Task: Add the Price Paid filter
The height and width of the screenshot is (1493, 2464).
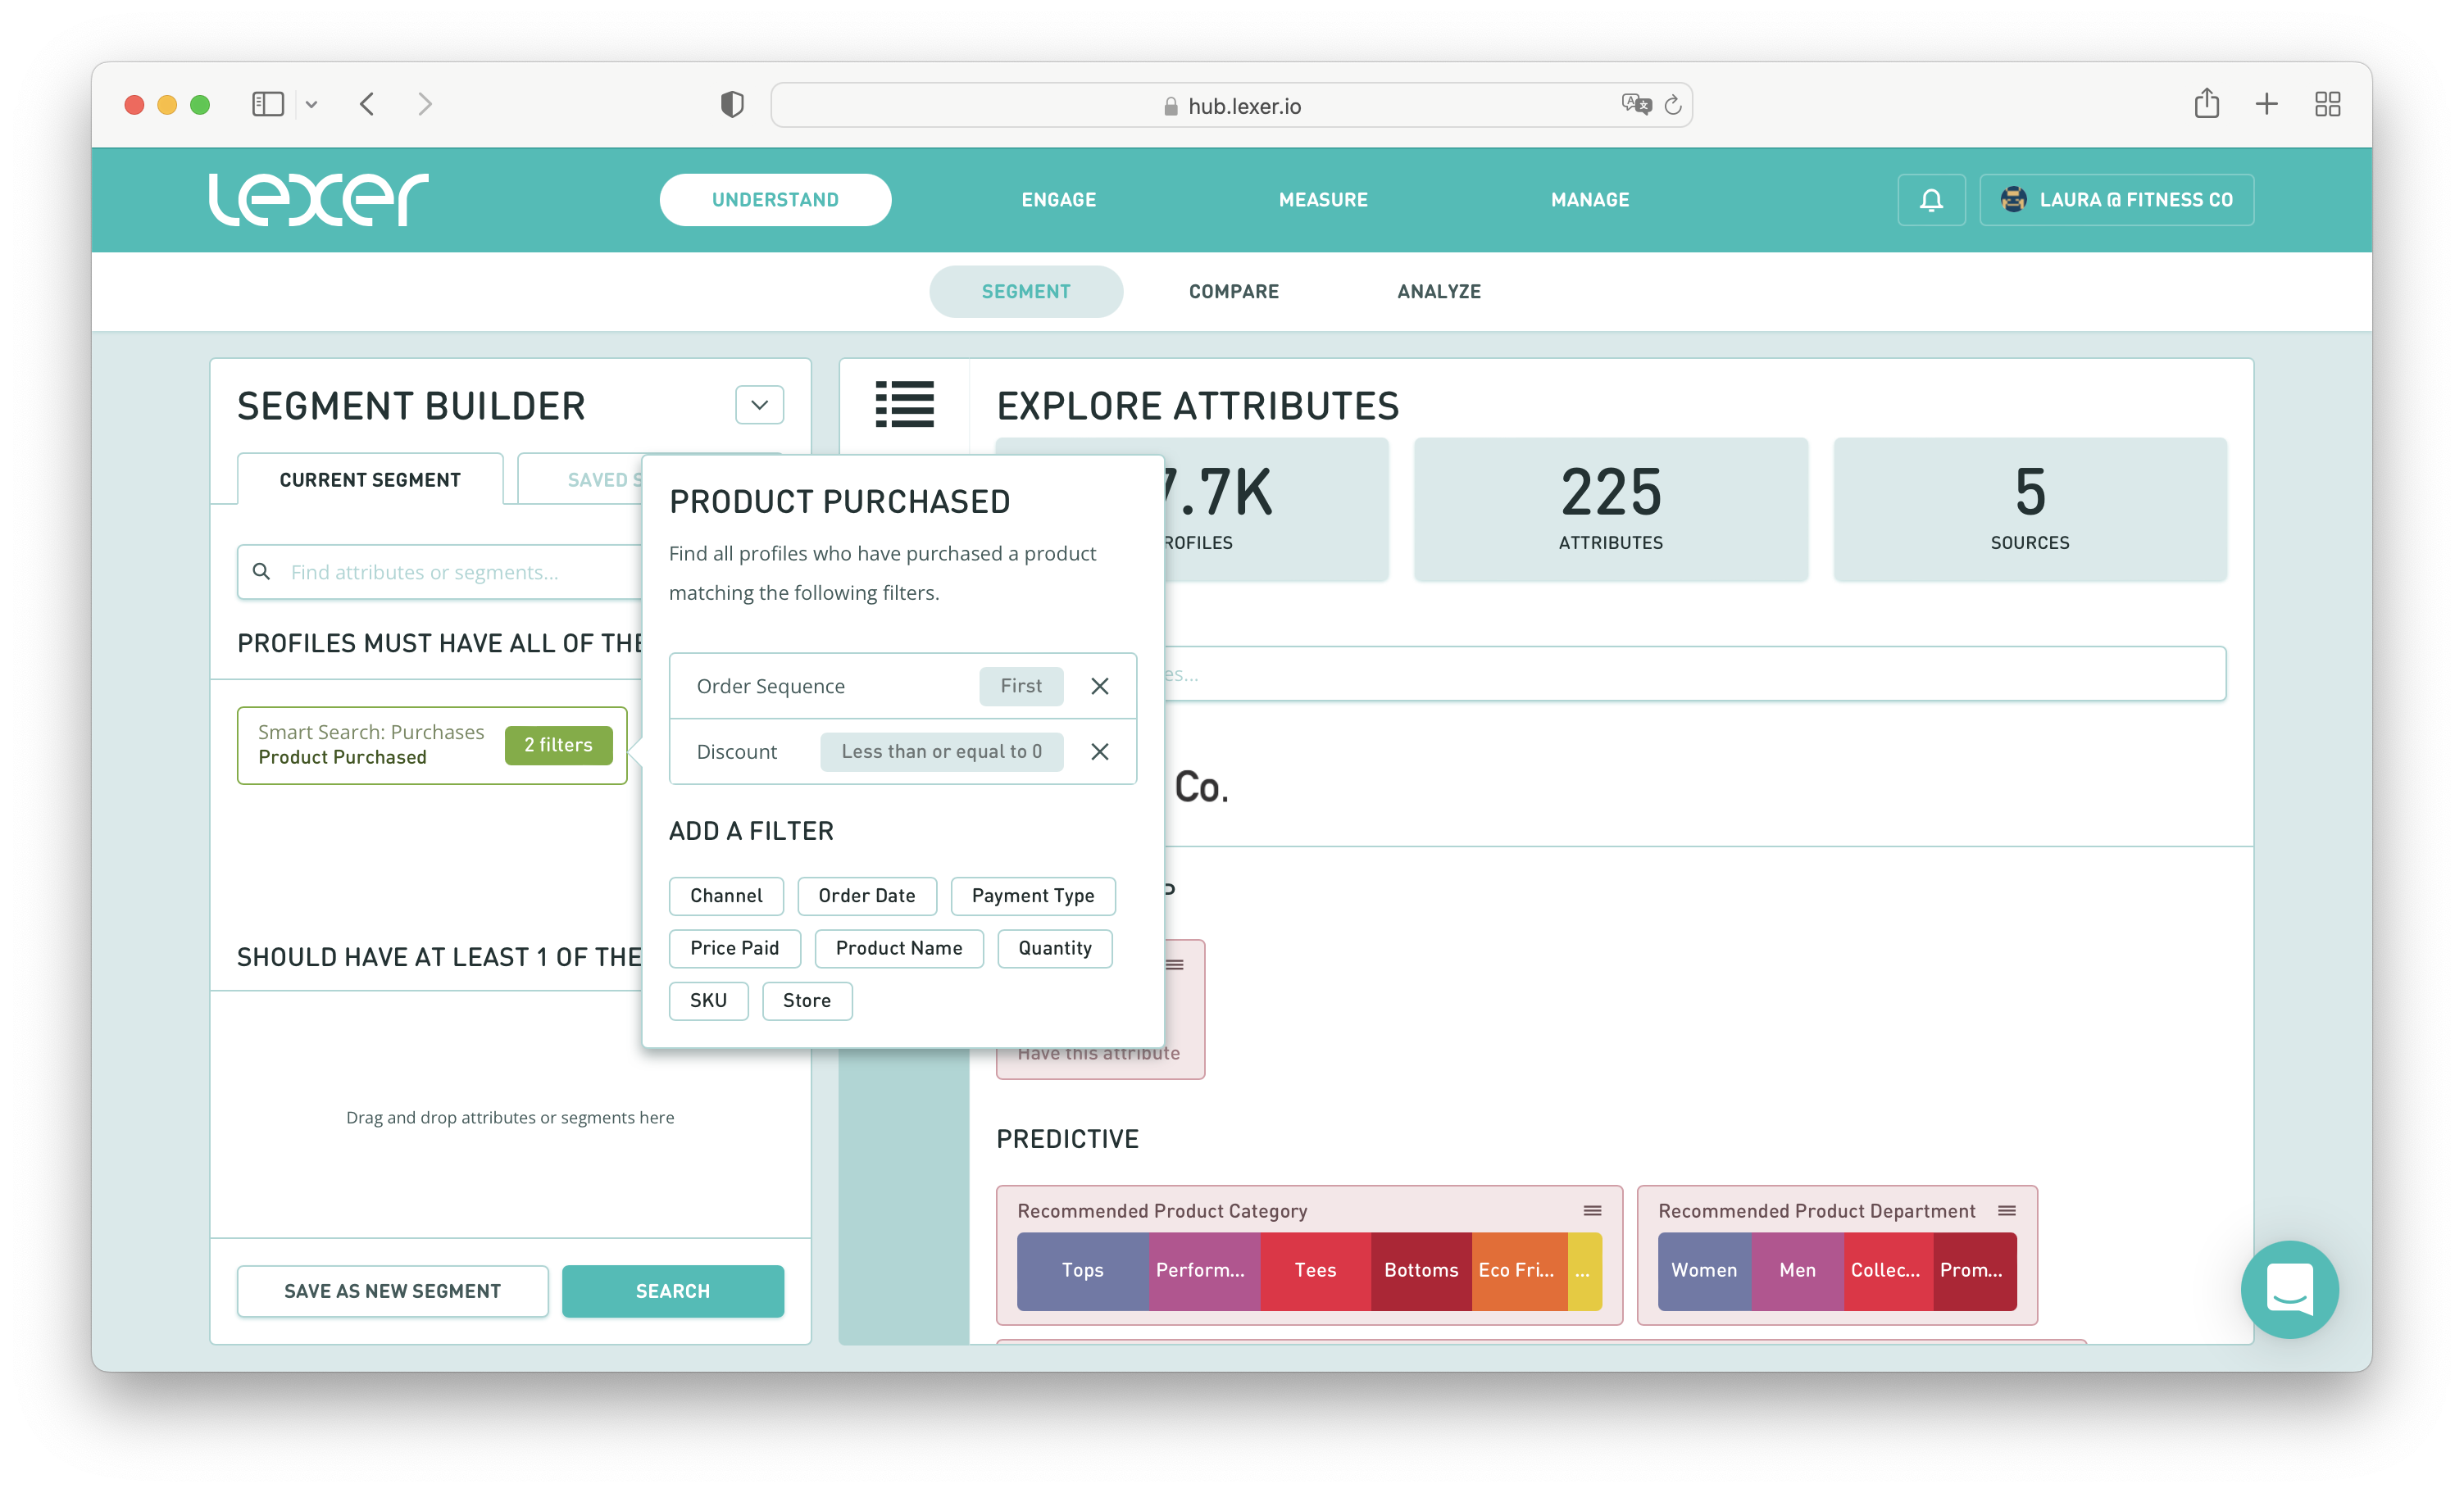Action: click(735, 948)
